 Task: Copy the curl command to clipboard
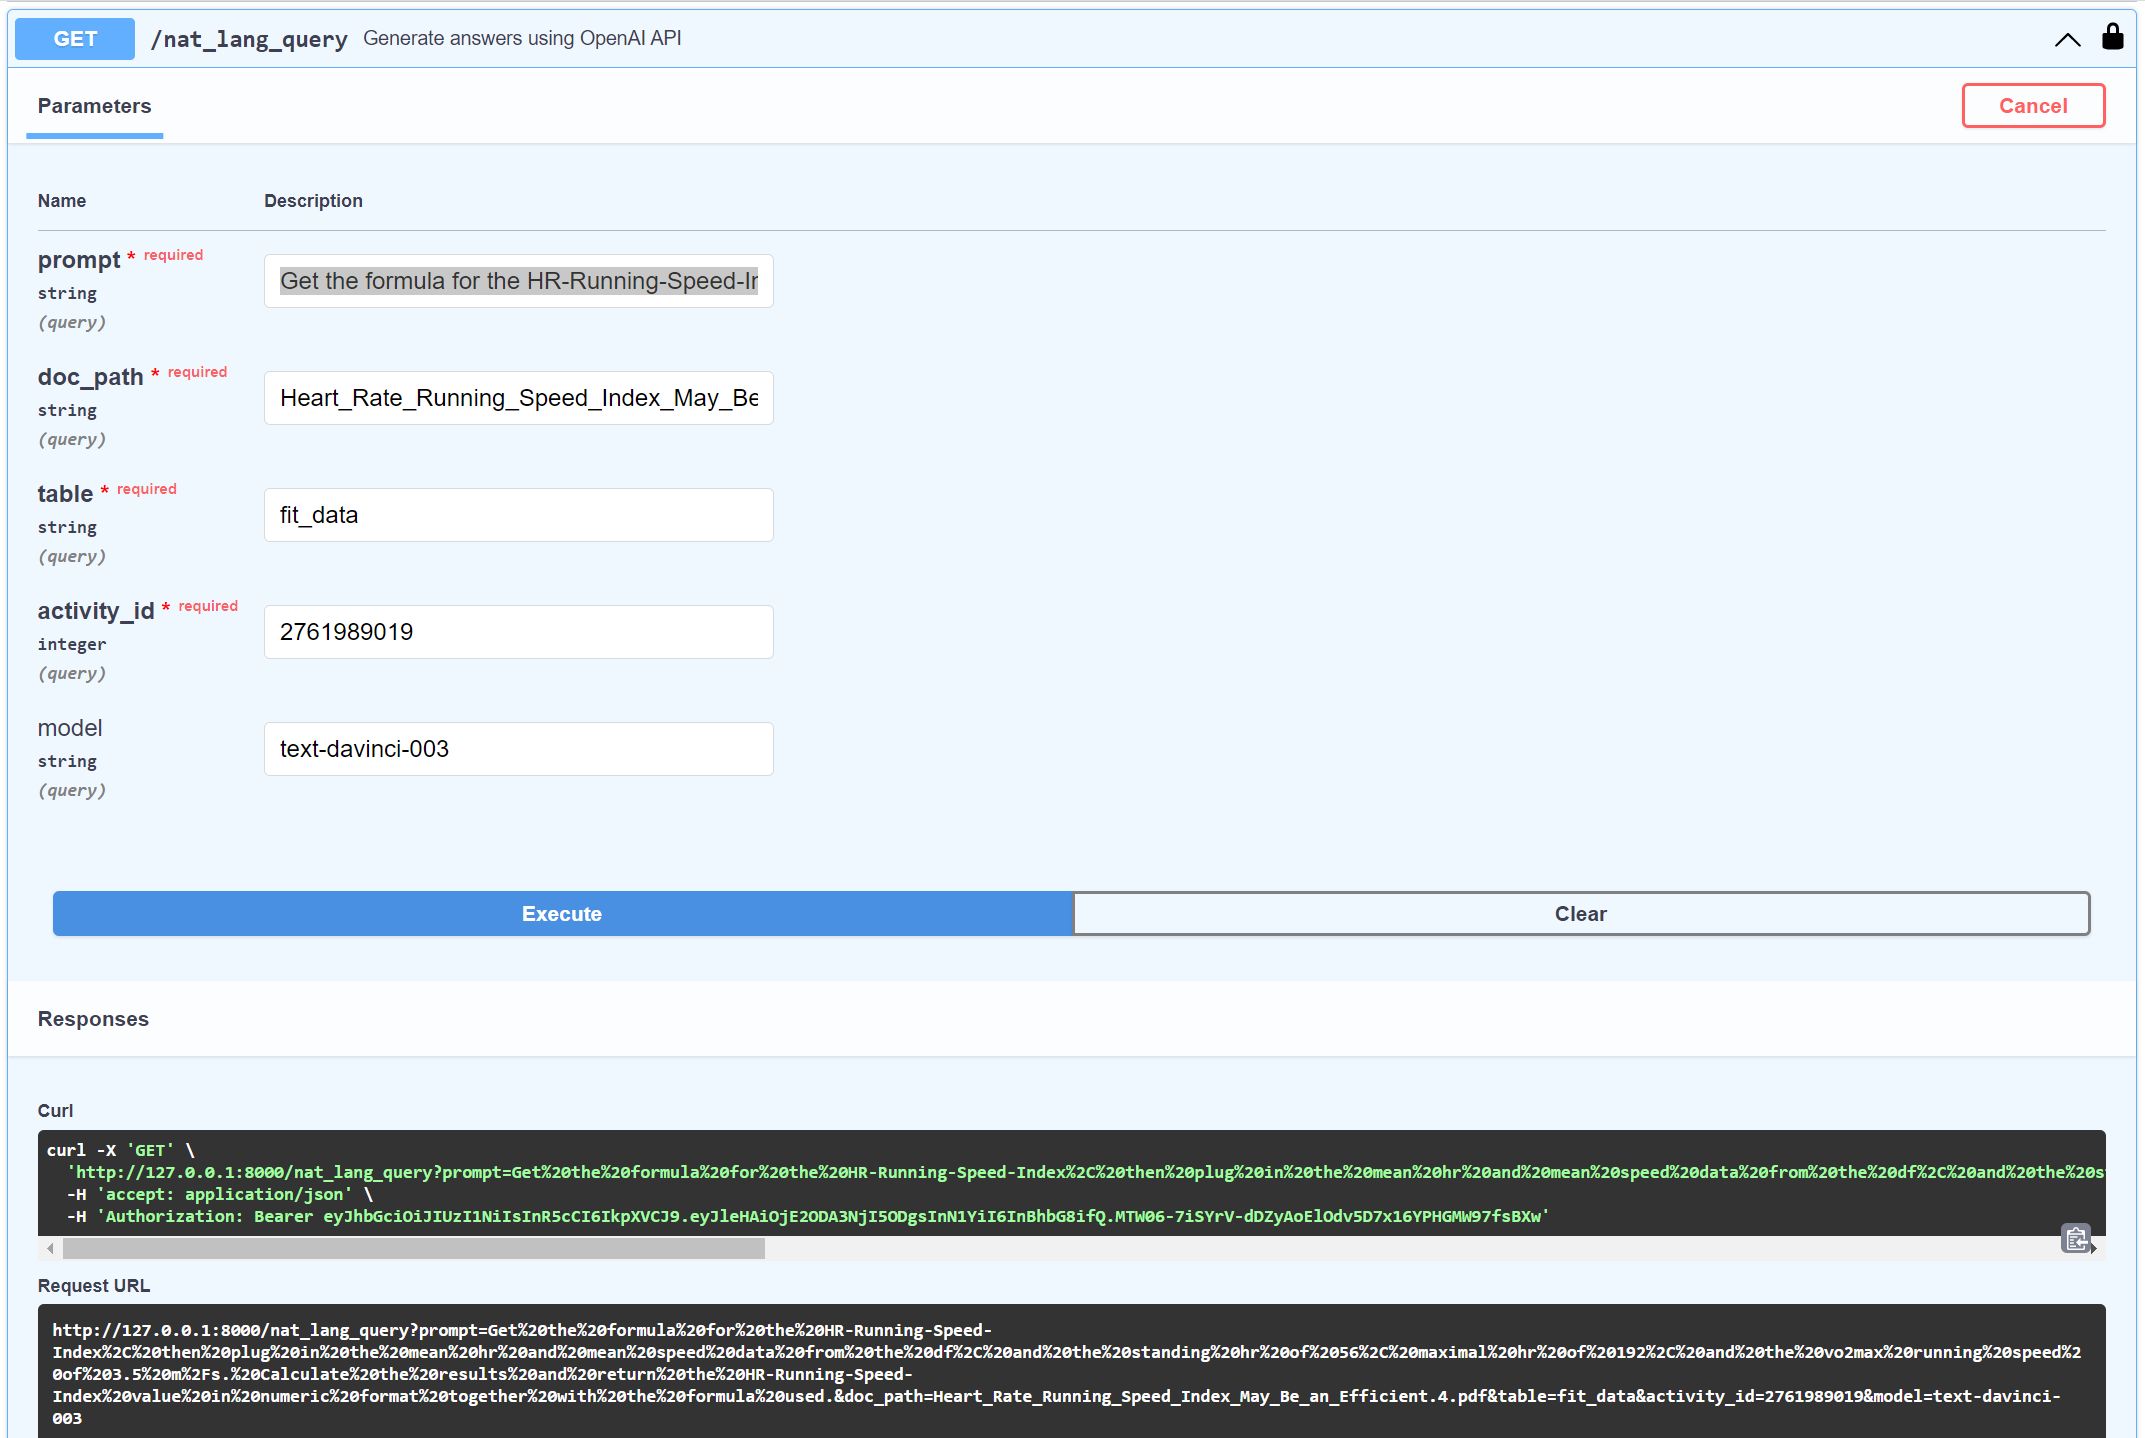click(2075, 1239)
